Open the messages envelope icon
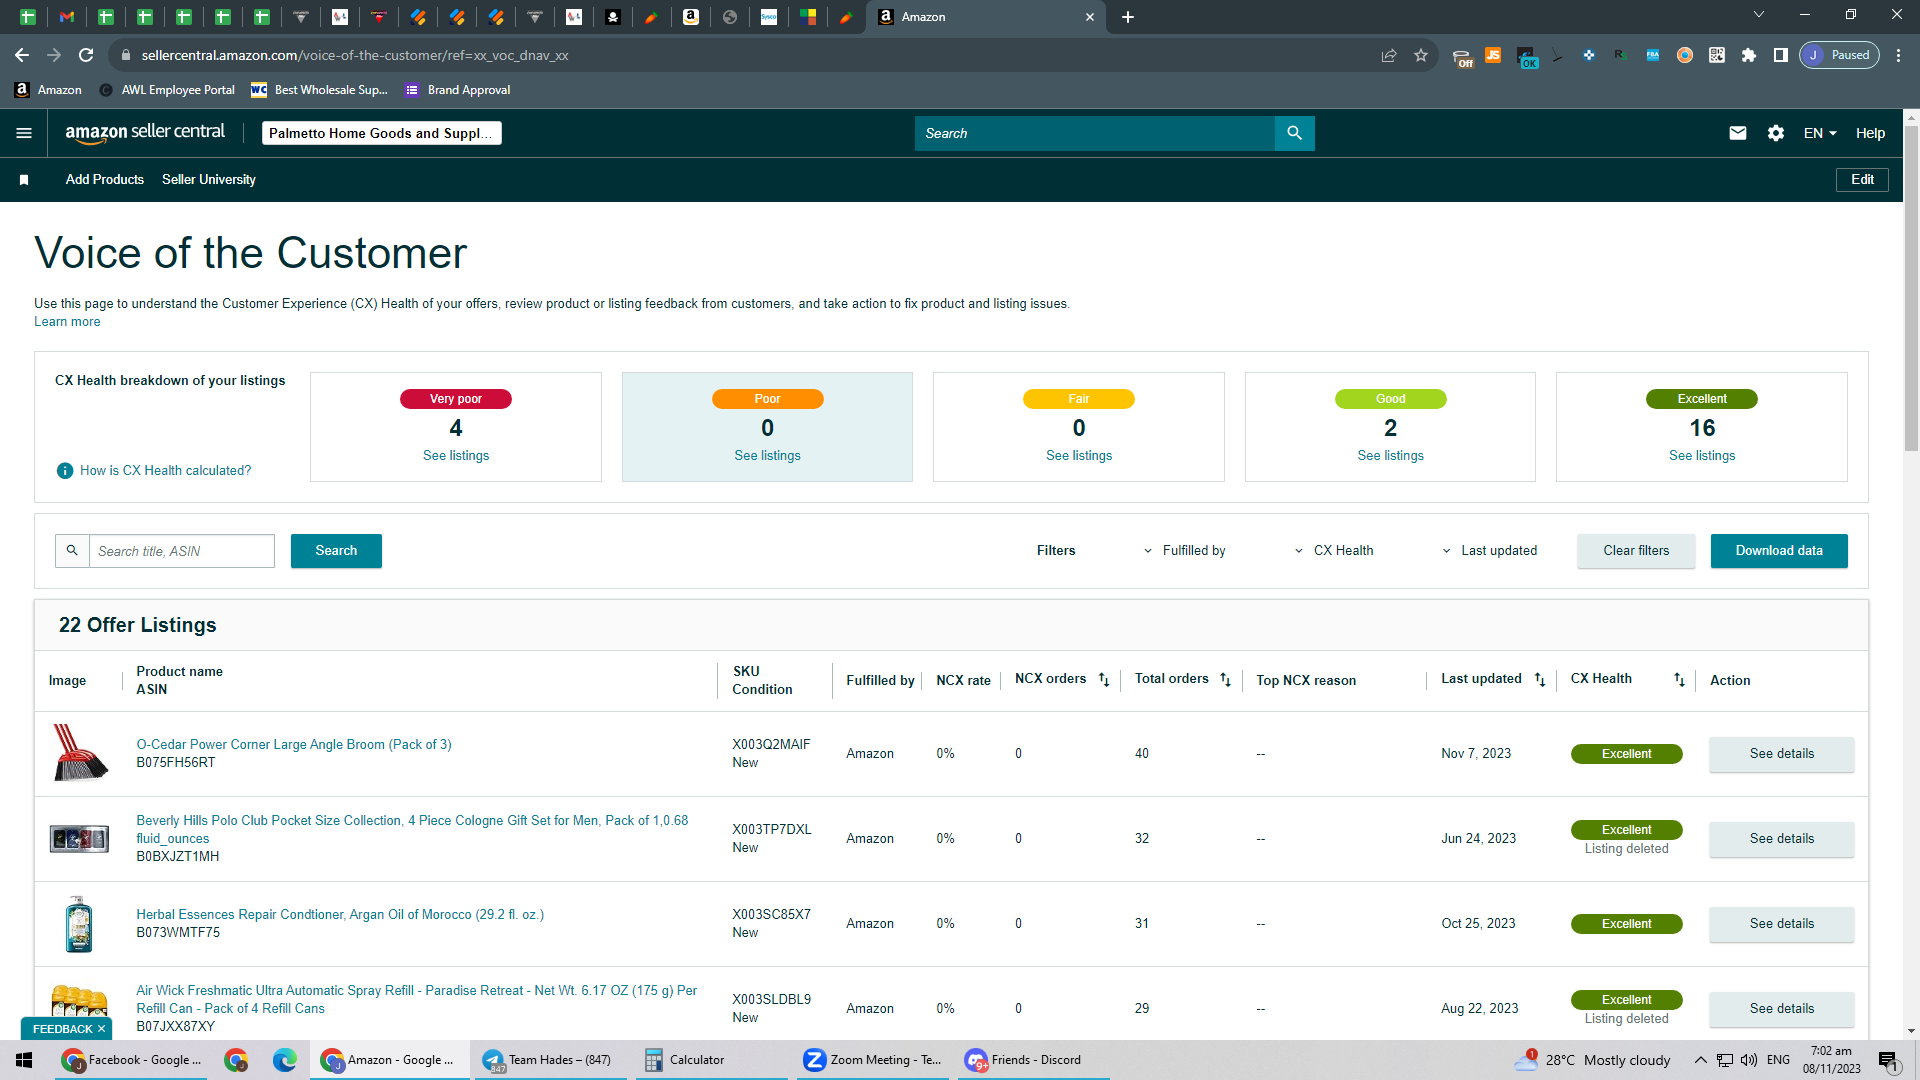This screenshot has height=1080, width=1920. [x=1738, y=133]
